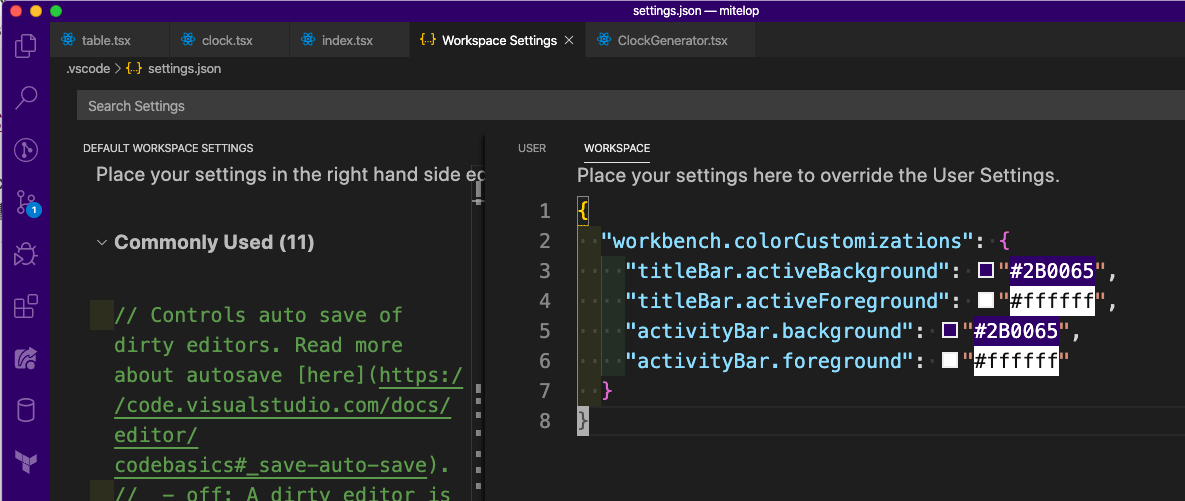Click line number 1 in gutter

(545, 211)
